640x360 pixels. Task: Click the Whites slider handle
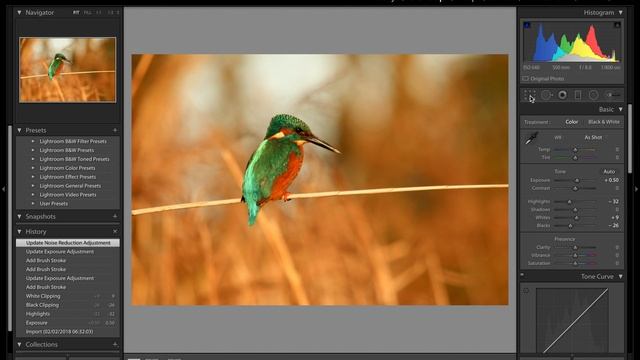576,218
